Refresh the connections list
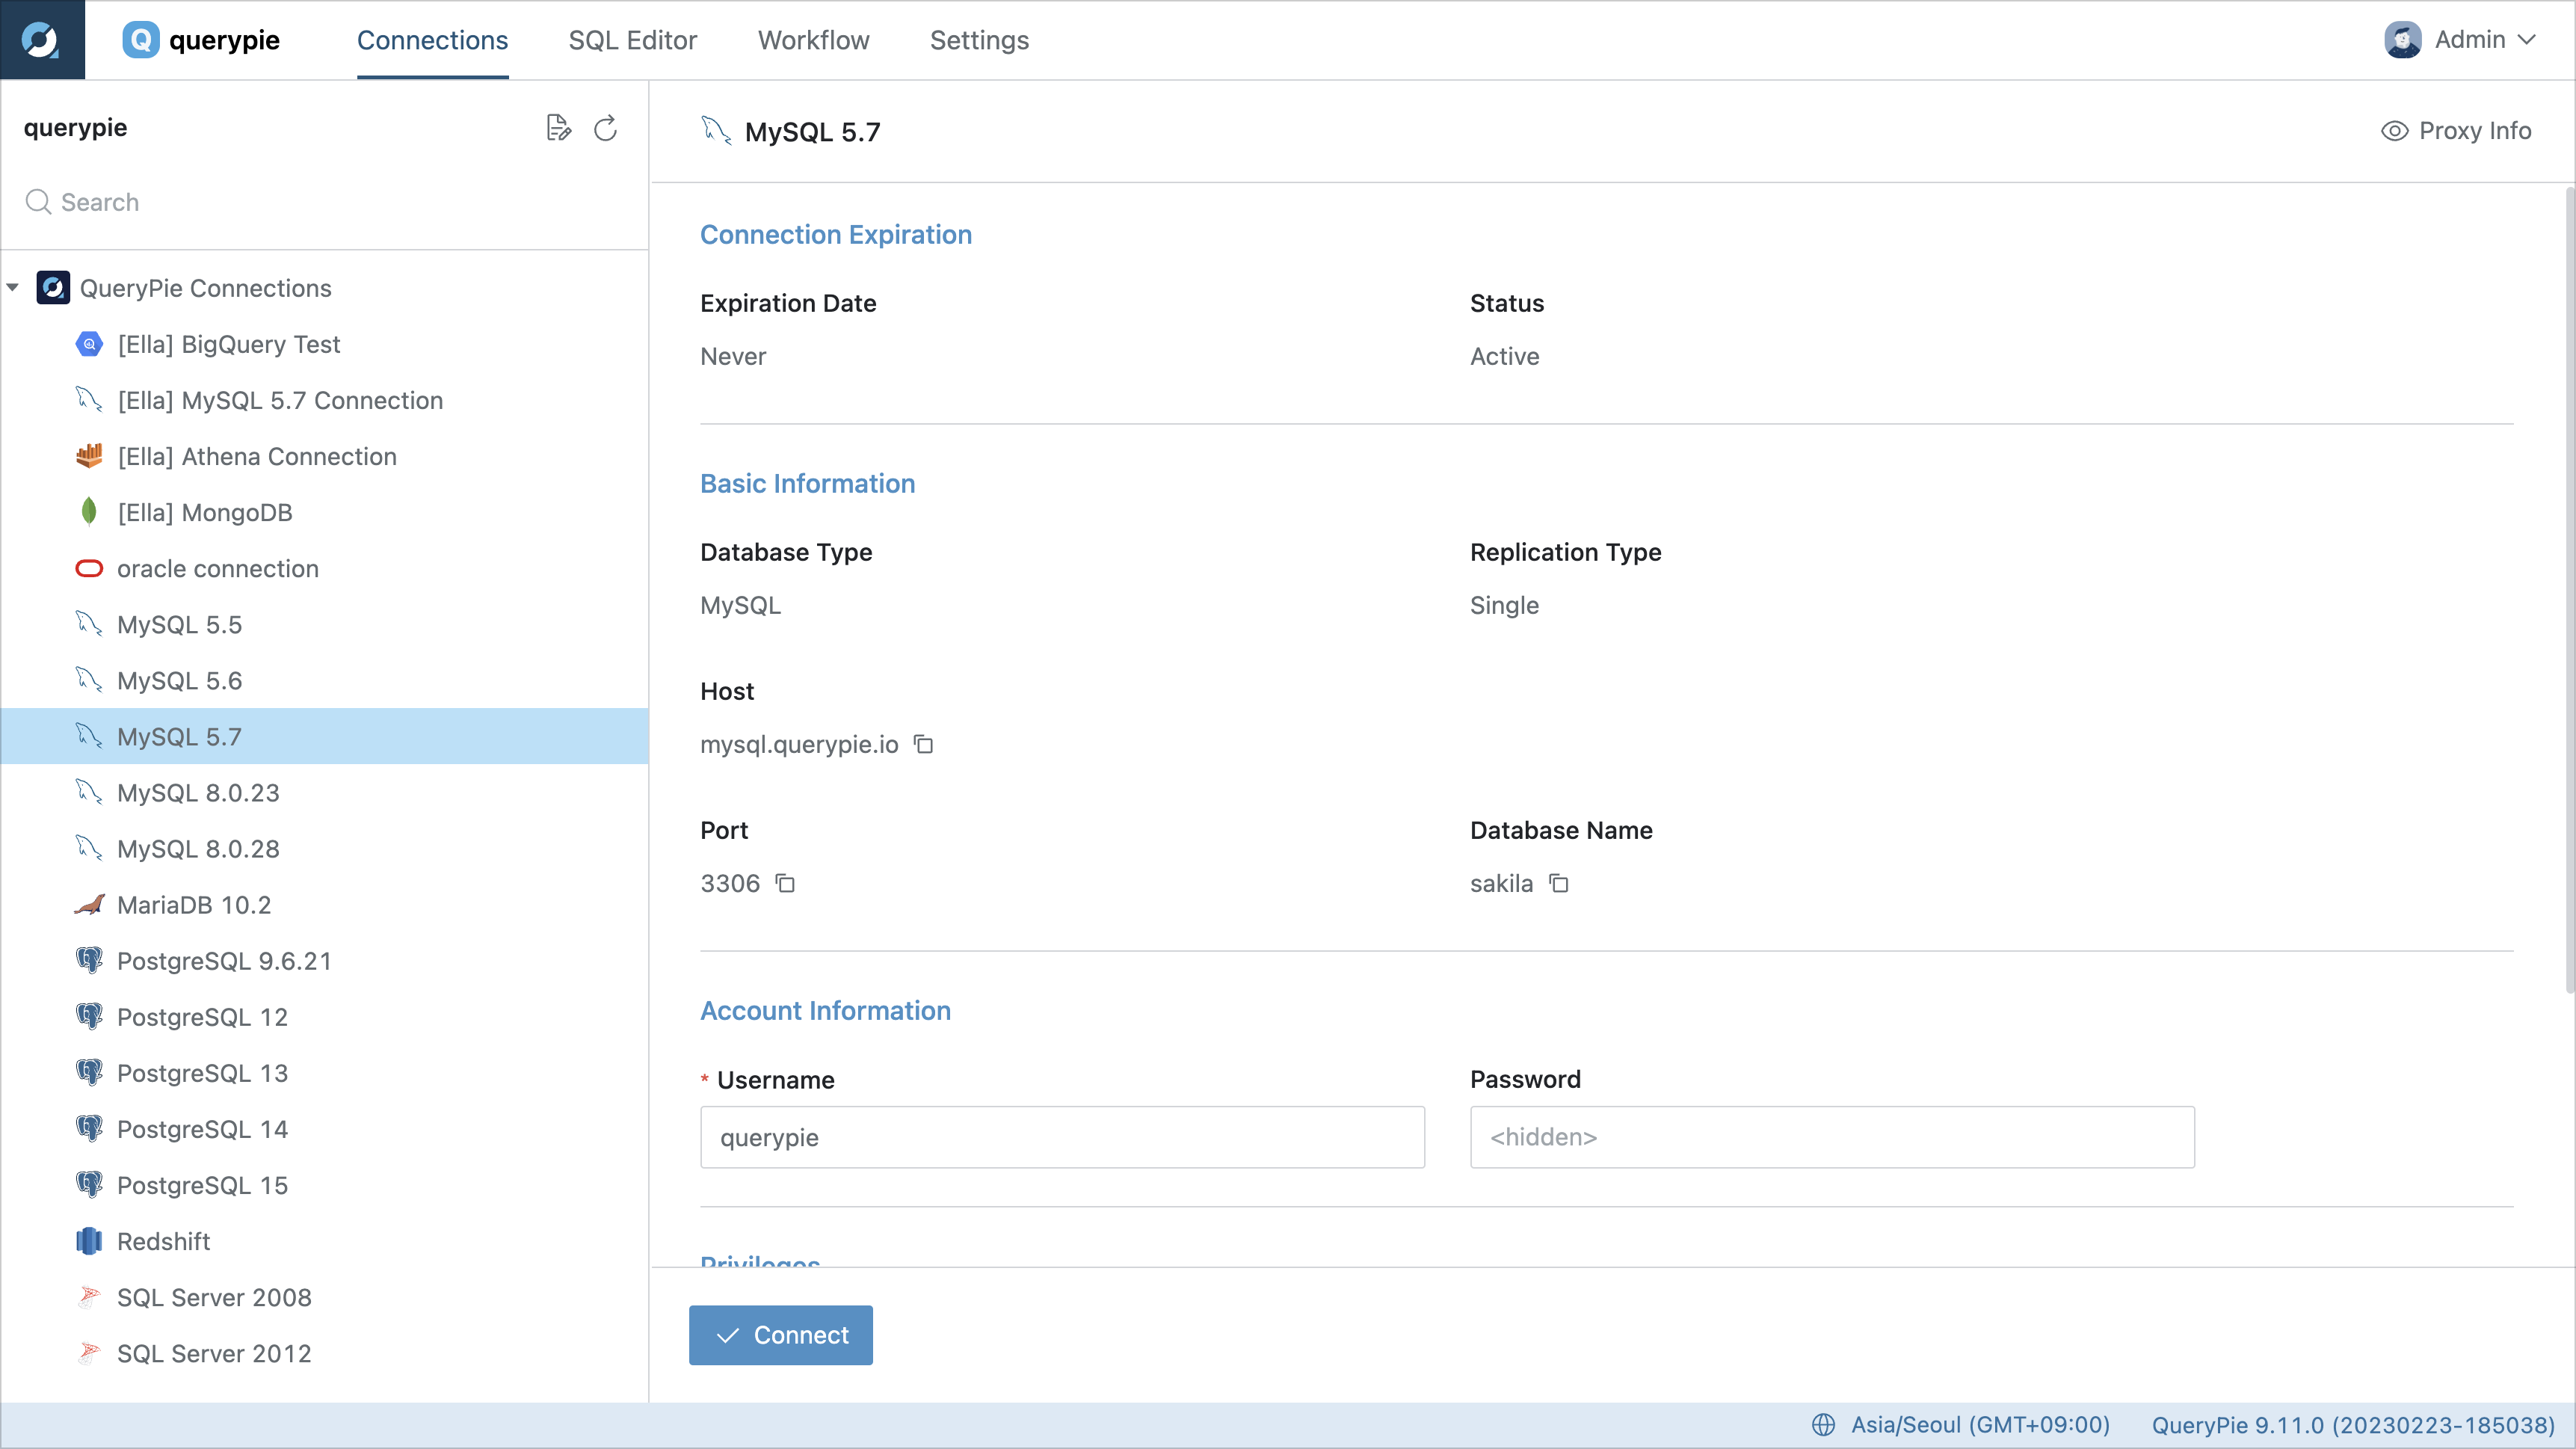The height and width of the screenshot is (1449, 2576). point(605,128)
